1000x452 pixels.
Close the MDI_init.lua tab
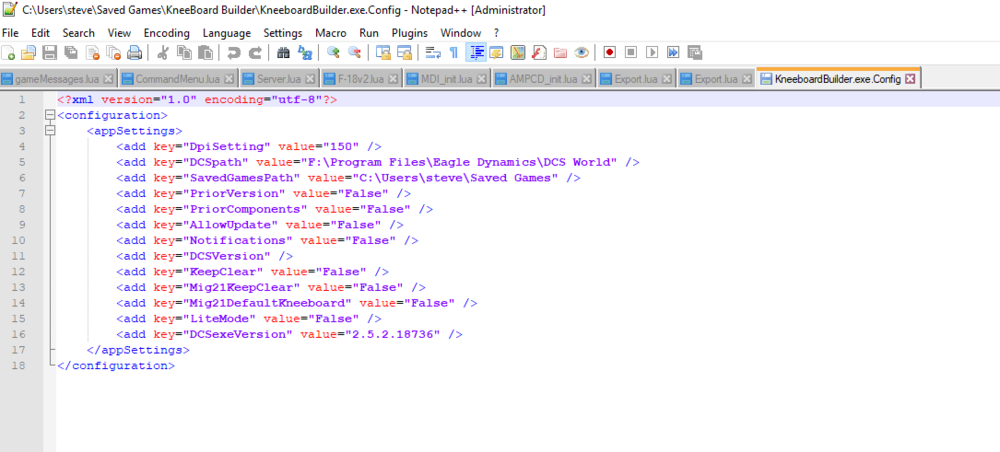tap(482, 79)
